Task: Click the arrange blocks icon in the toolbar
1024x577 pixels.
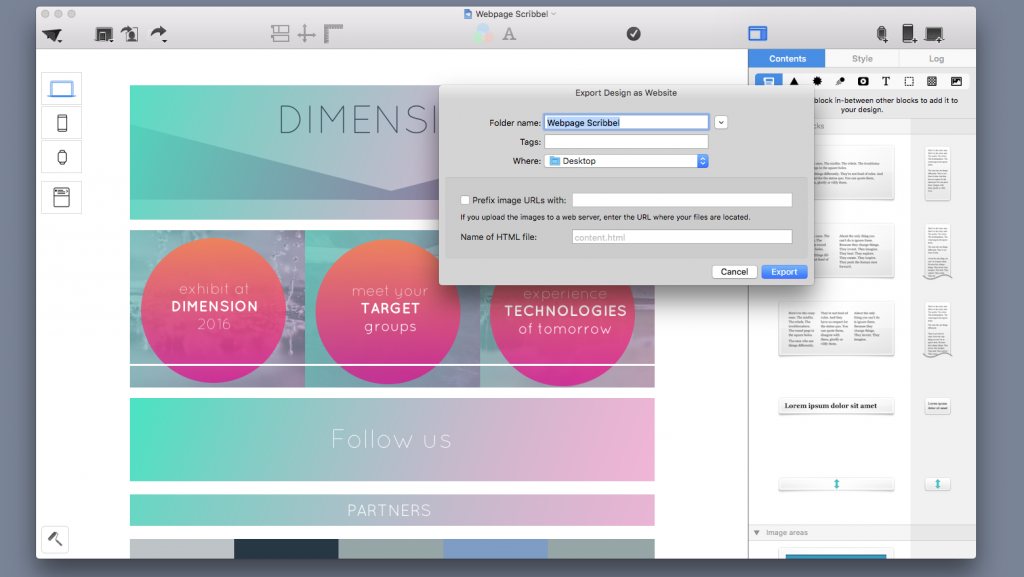Action: tap(280, 33)
